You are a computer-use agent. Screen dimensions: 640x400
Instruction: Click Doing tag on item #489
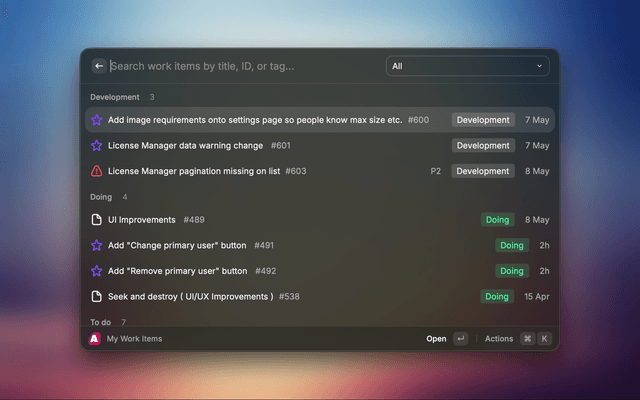coord(498,220)
